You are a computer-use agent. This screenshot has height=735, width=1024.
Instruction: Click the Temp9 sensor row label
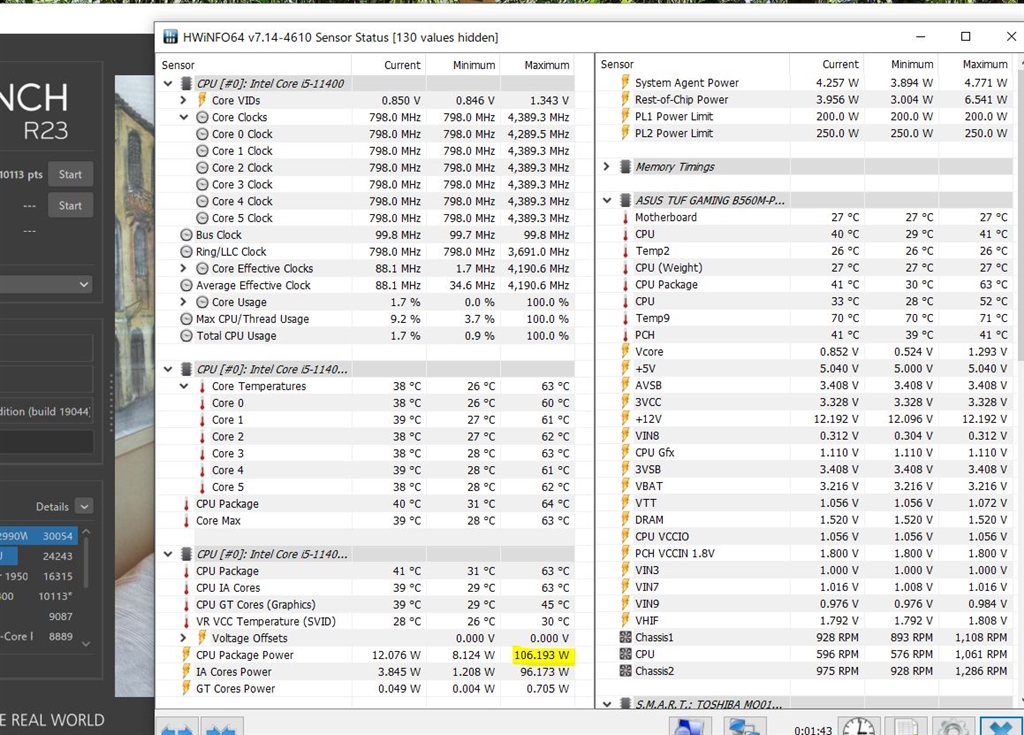coord(652,318)
